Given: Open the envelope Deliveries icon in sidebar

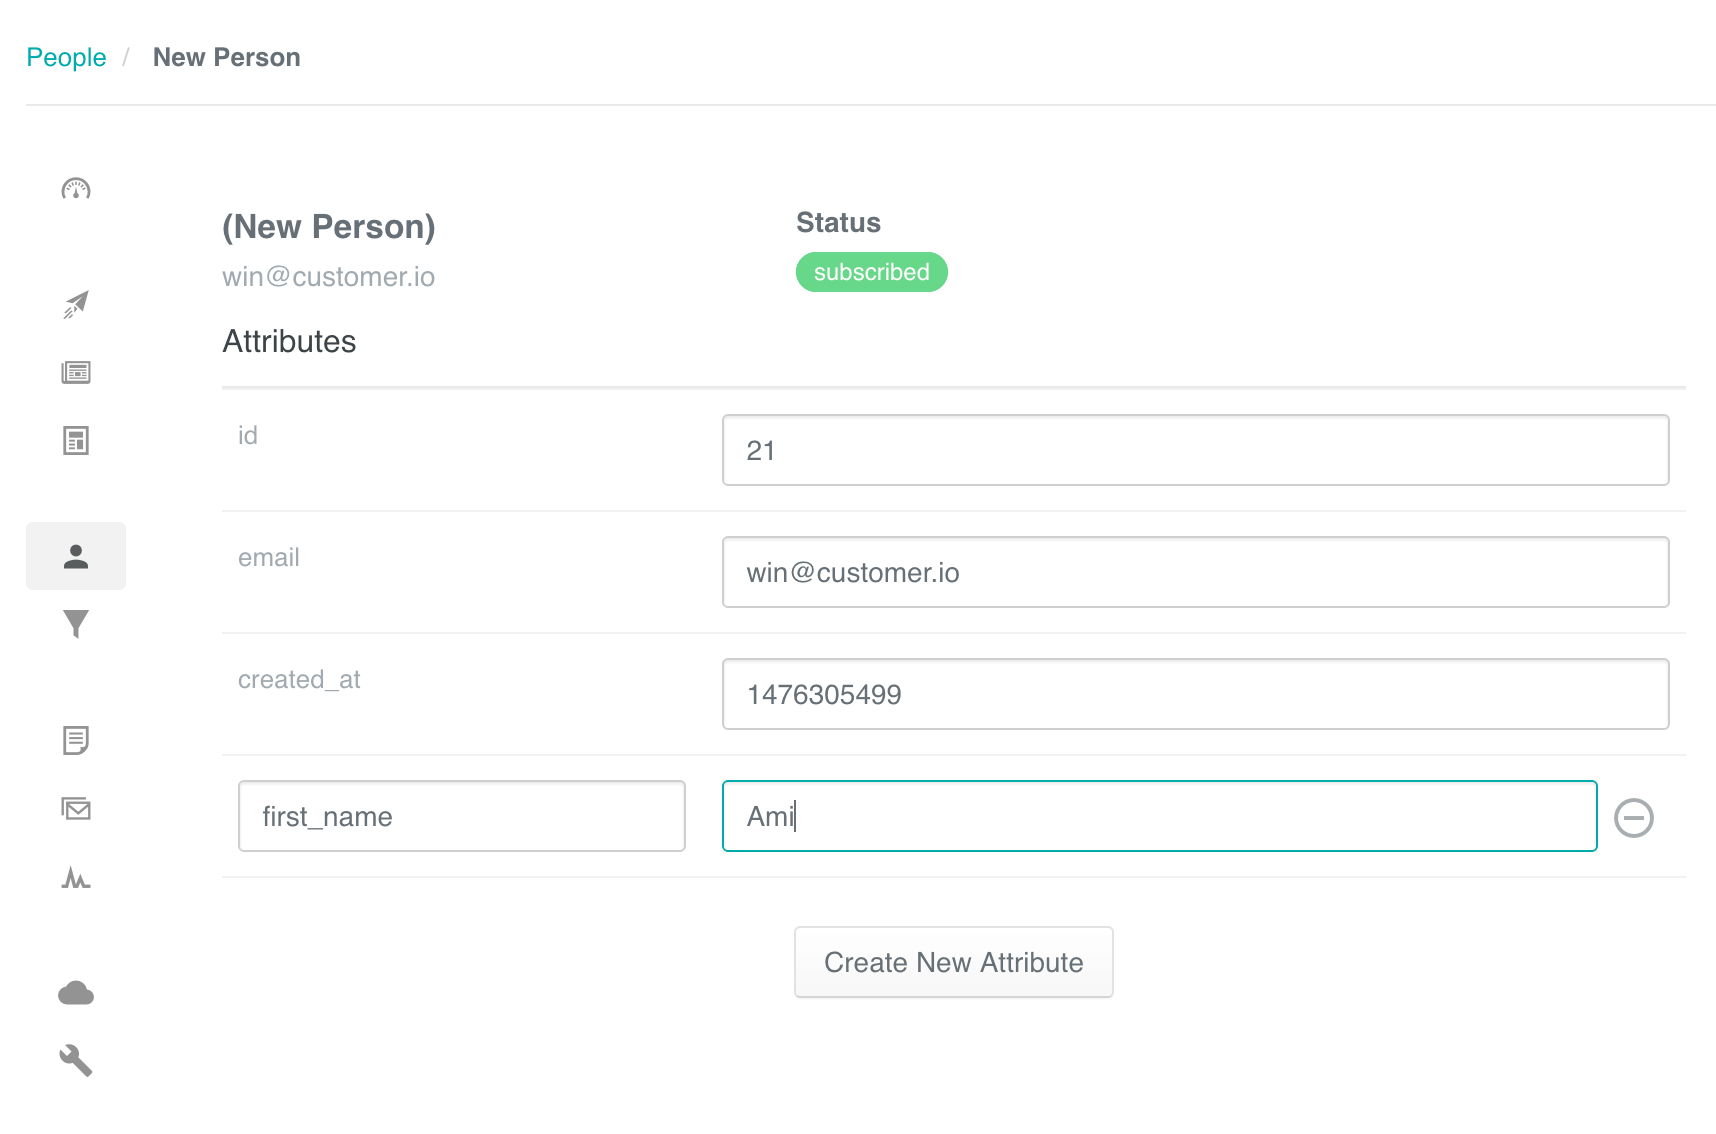Looking at the screenshot, I should (x=76, y=808).
